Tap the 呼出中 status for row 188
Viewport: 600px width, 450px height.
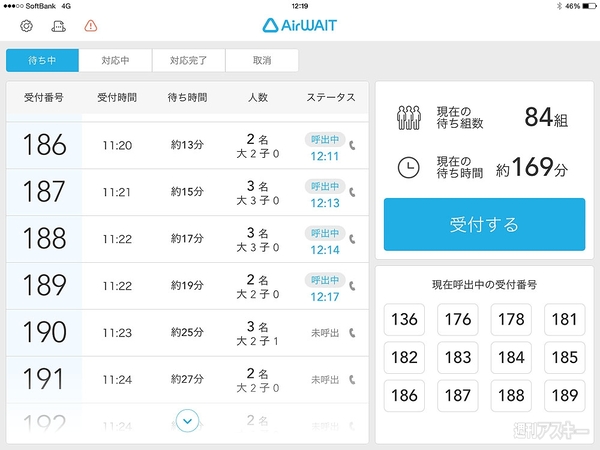tap(325, 233)
